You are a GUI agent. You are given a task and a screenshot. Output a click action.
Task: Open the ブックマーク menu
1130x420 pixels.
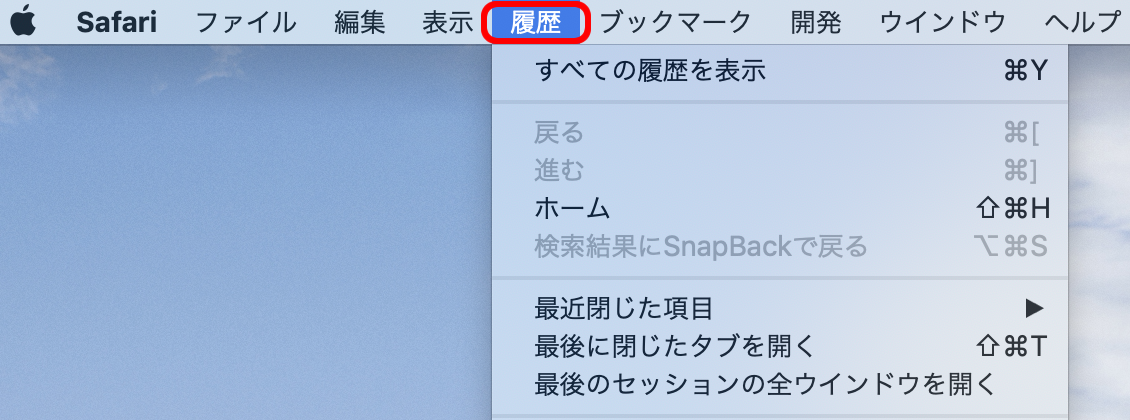(x=675, y=22)
